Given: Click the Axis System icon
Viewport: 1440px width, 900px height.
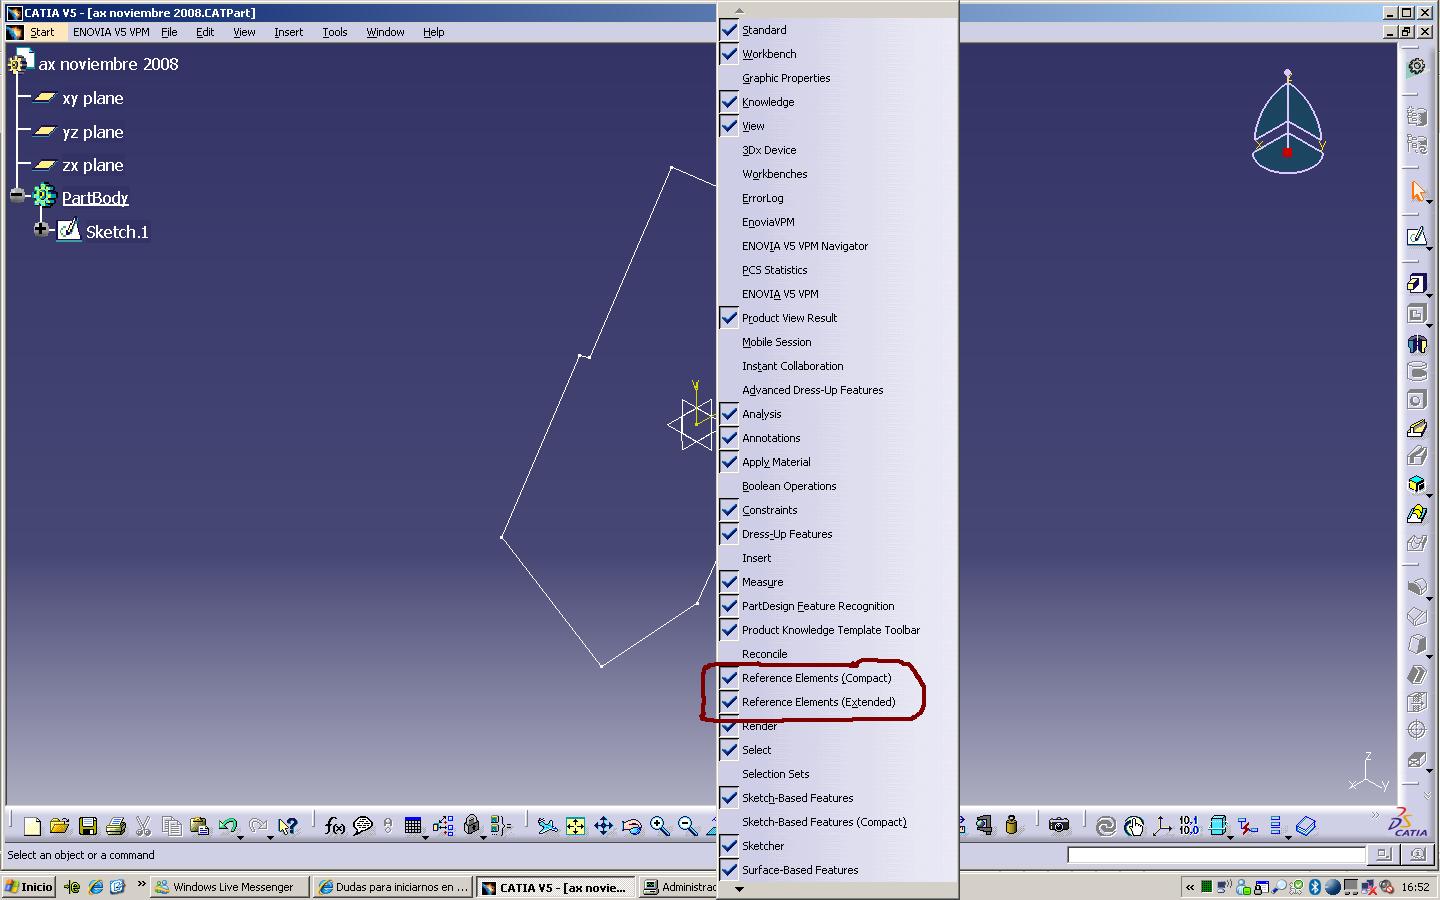Looking at the screenshot, I should pos(1162,826).
